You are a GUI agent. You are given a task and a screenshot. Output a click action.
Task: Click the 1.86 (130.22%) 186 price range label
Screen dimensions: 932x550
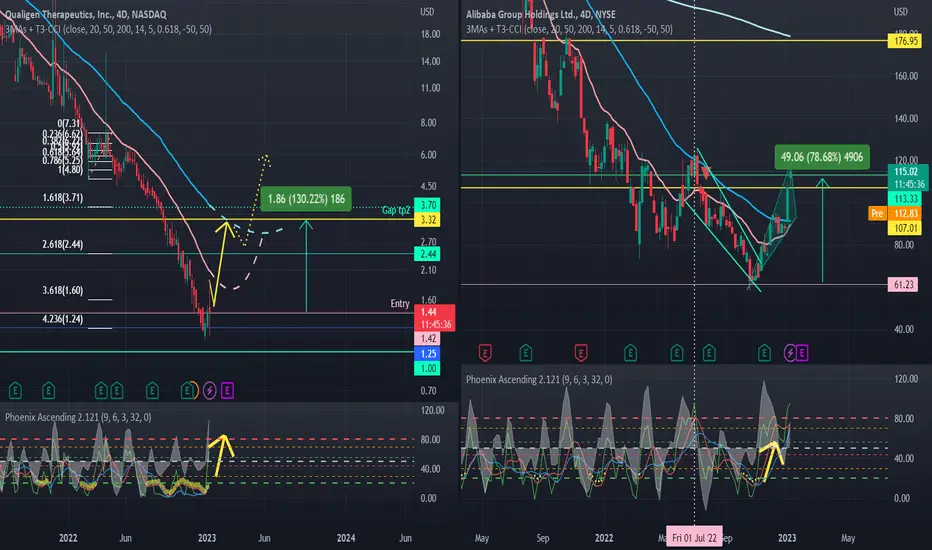pos(306,199)
